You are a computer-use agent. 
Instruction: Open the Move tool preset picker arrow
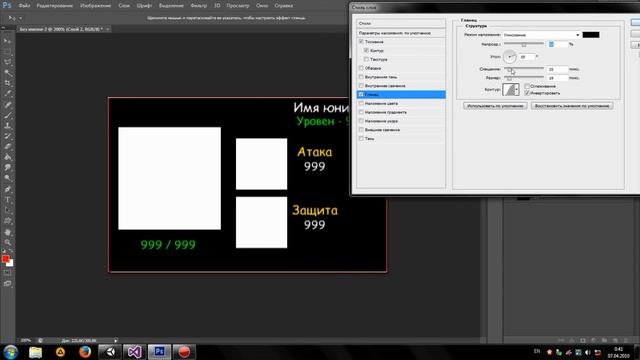[x=20, y=18]
